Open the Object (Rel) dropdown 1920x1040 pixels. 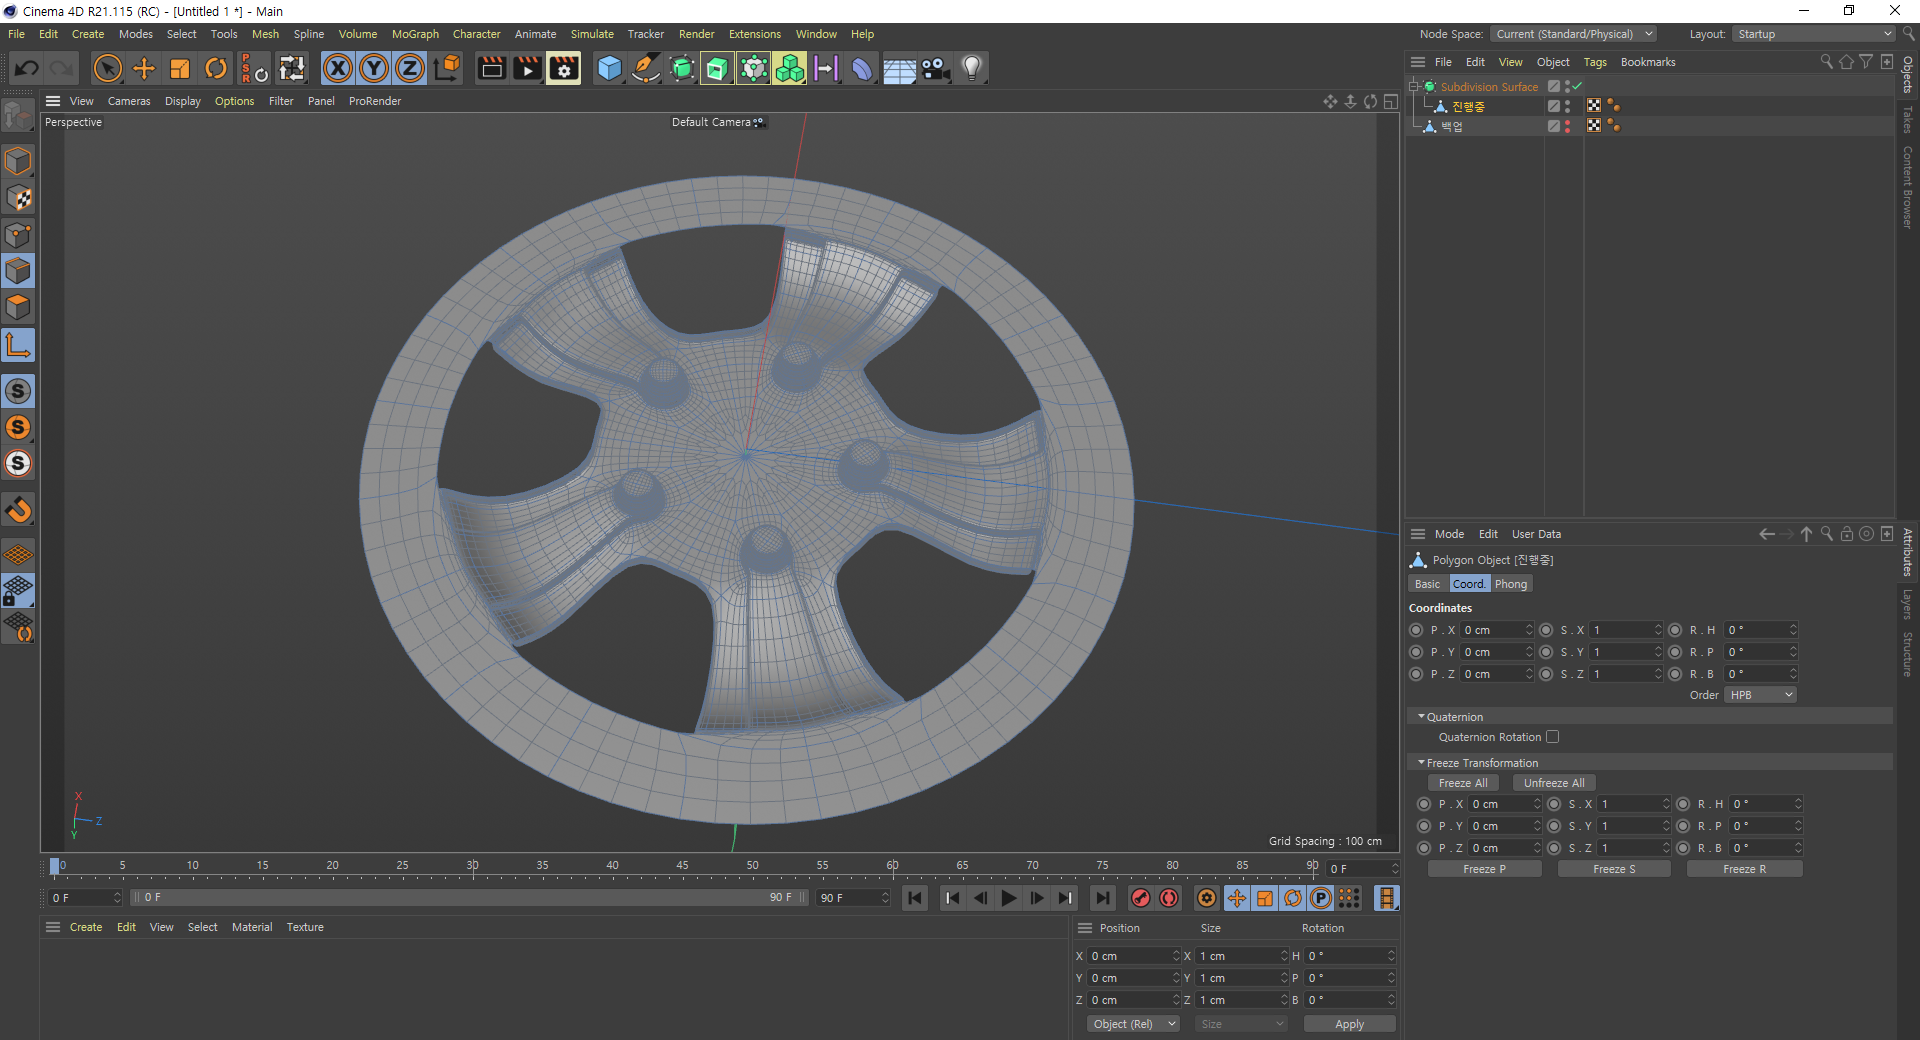click(1133, 1024)
